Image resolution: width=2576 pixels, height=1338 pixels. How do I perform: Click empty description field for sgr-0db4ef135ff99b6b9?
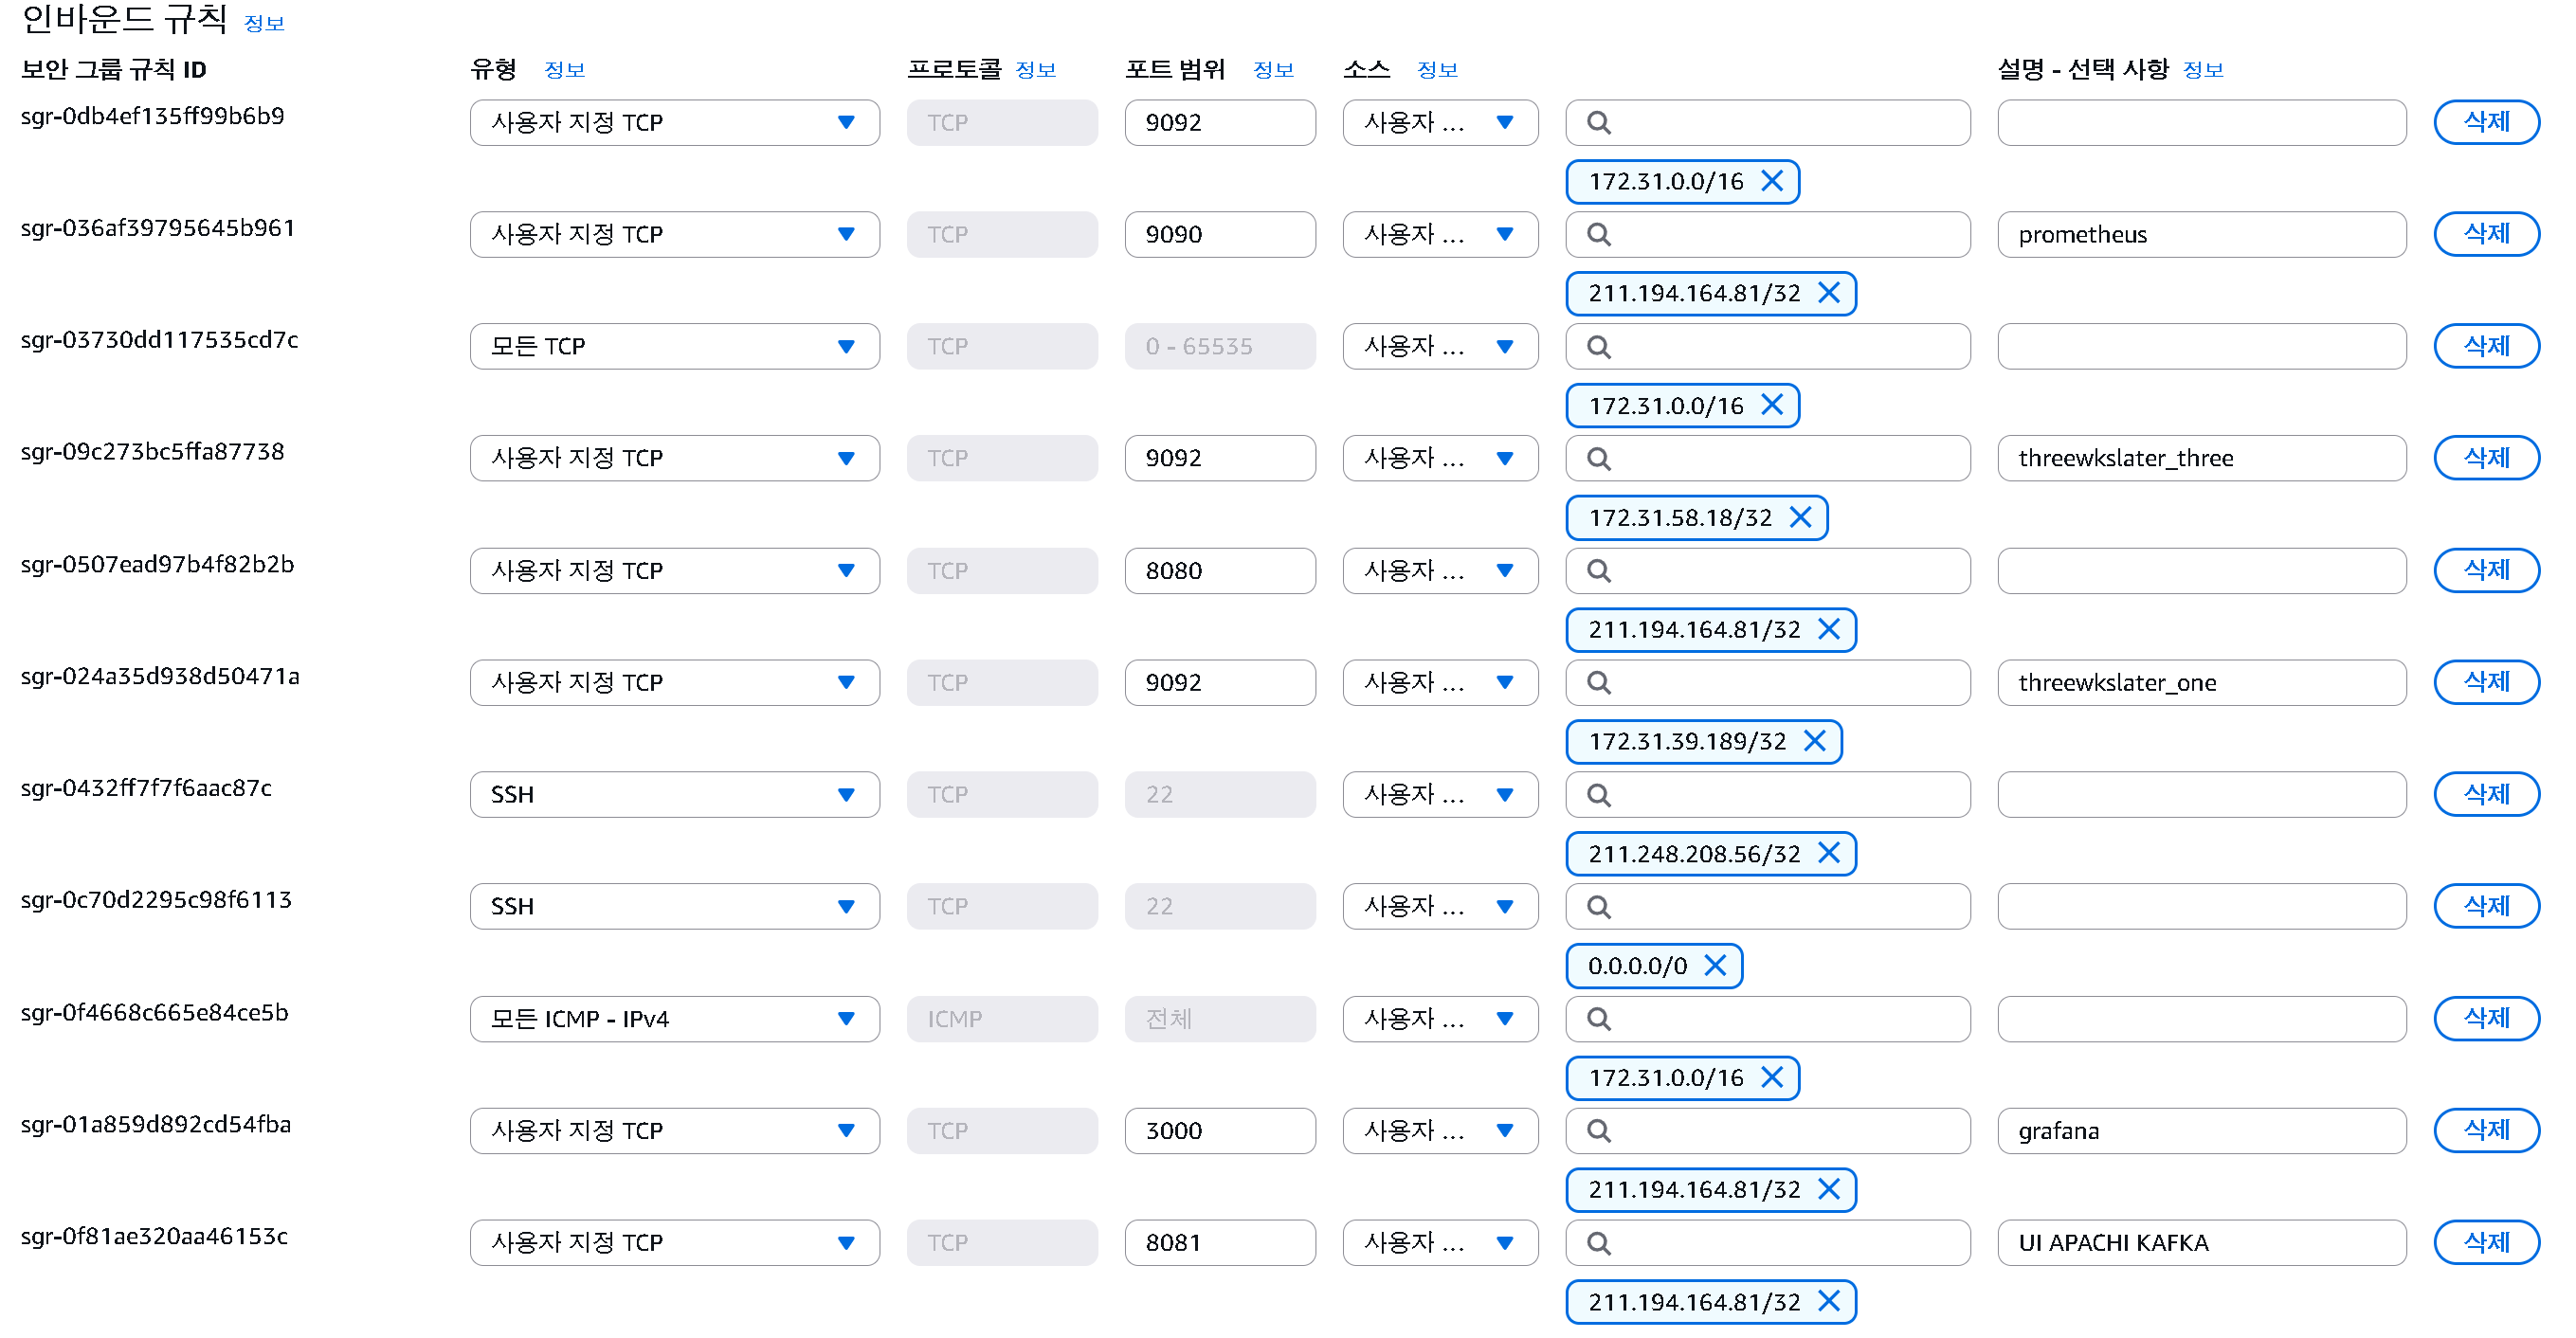point(2202,122)
